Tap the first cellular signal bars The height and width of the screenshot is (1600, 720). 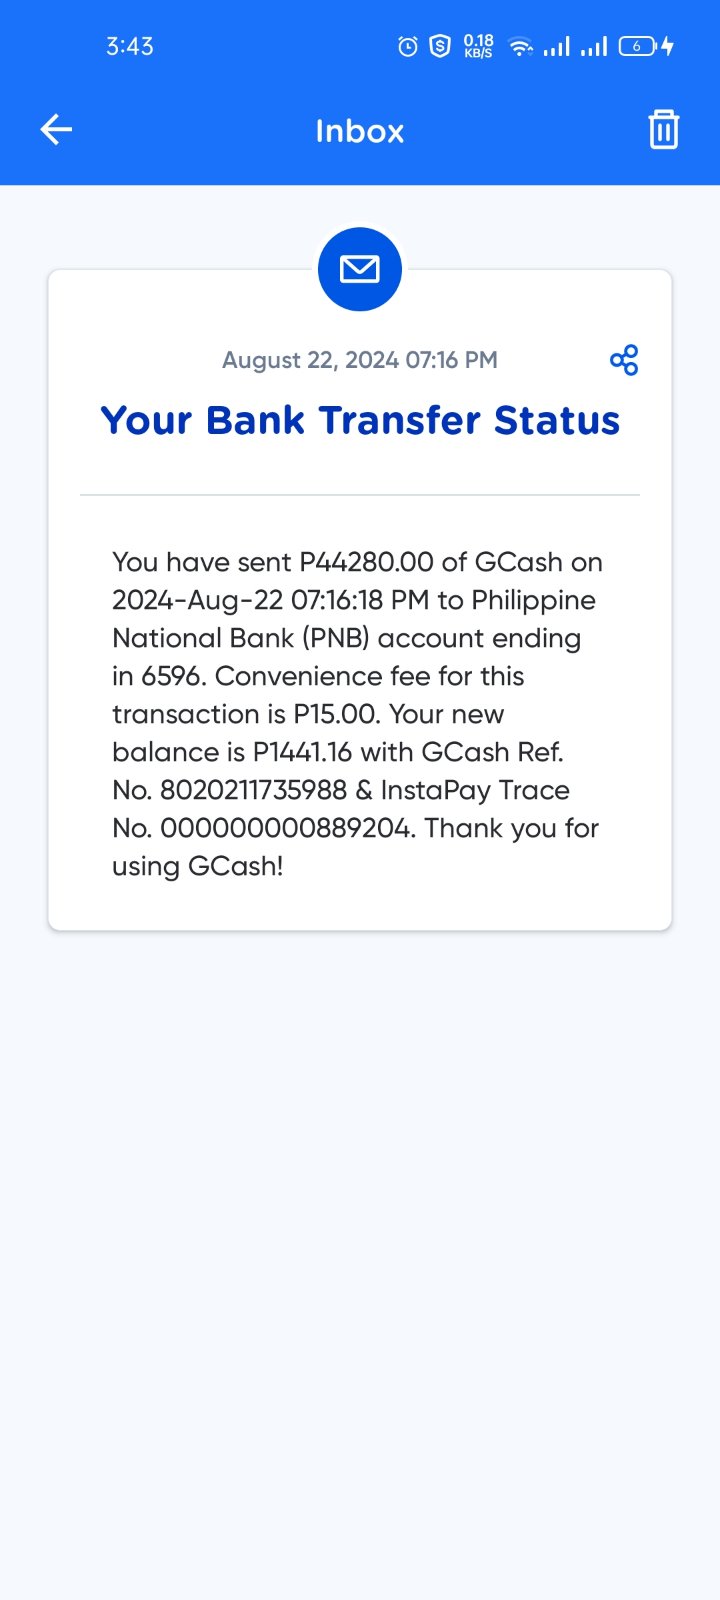click(557, 46)
